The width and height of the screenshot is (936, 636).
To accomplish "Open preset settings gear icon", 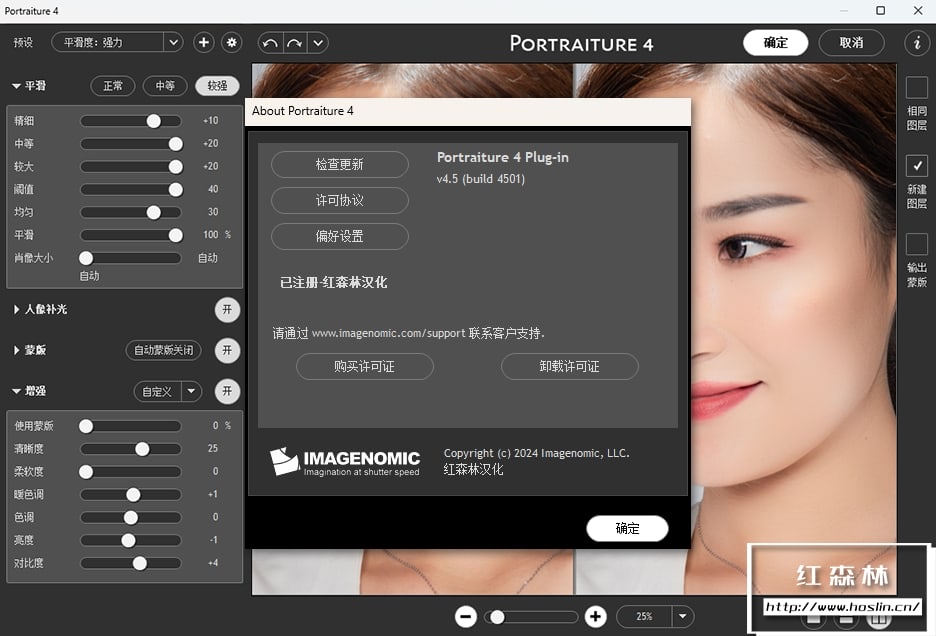I will point(232,42).
